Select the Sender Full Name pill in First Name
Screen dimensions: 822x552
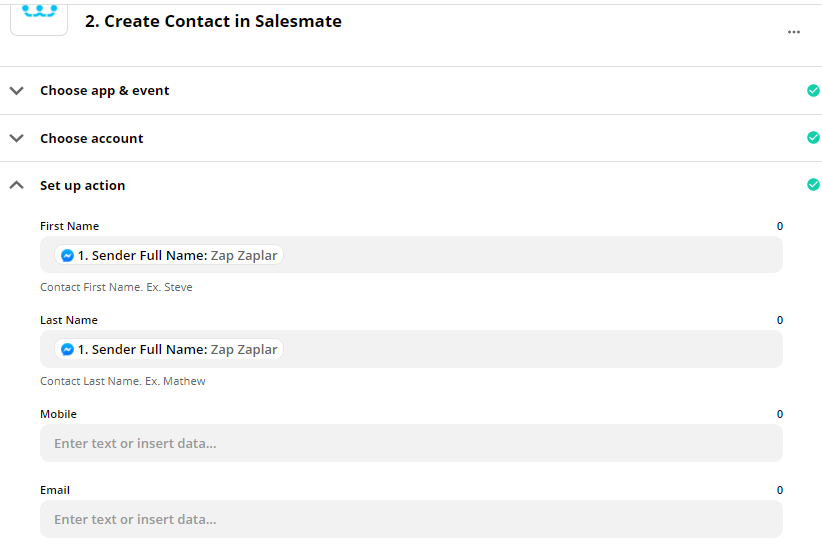pos(169,255)
